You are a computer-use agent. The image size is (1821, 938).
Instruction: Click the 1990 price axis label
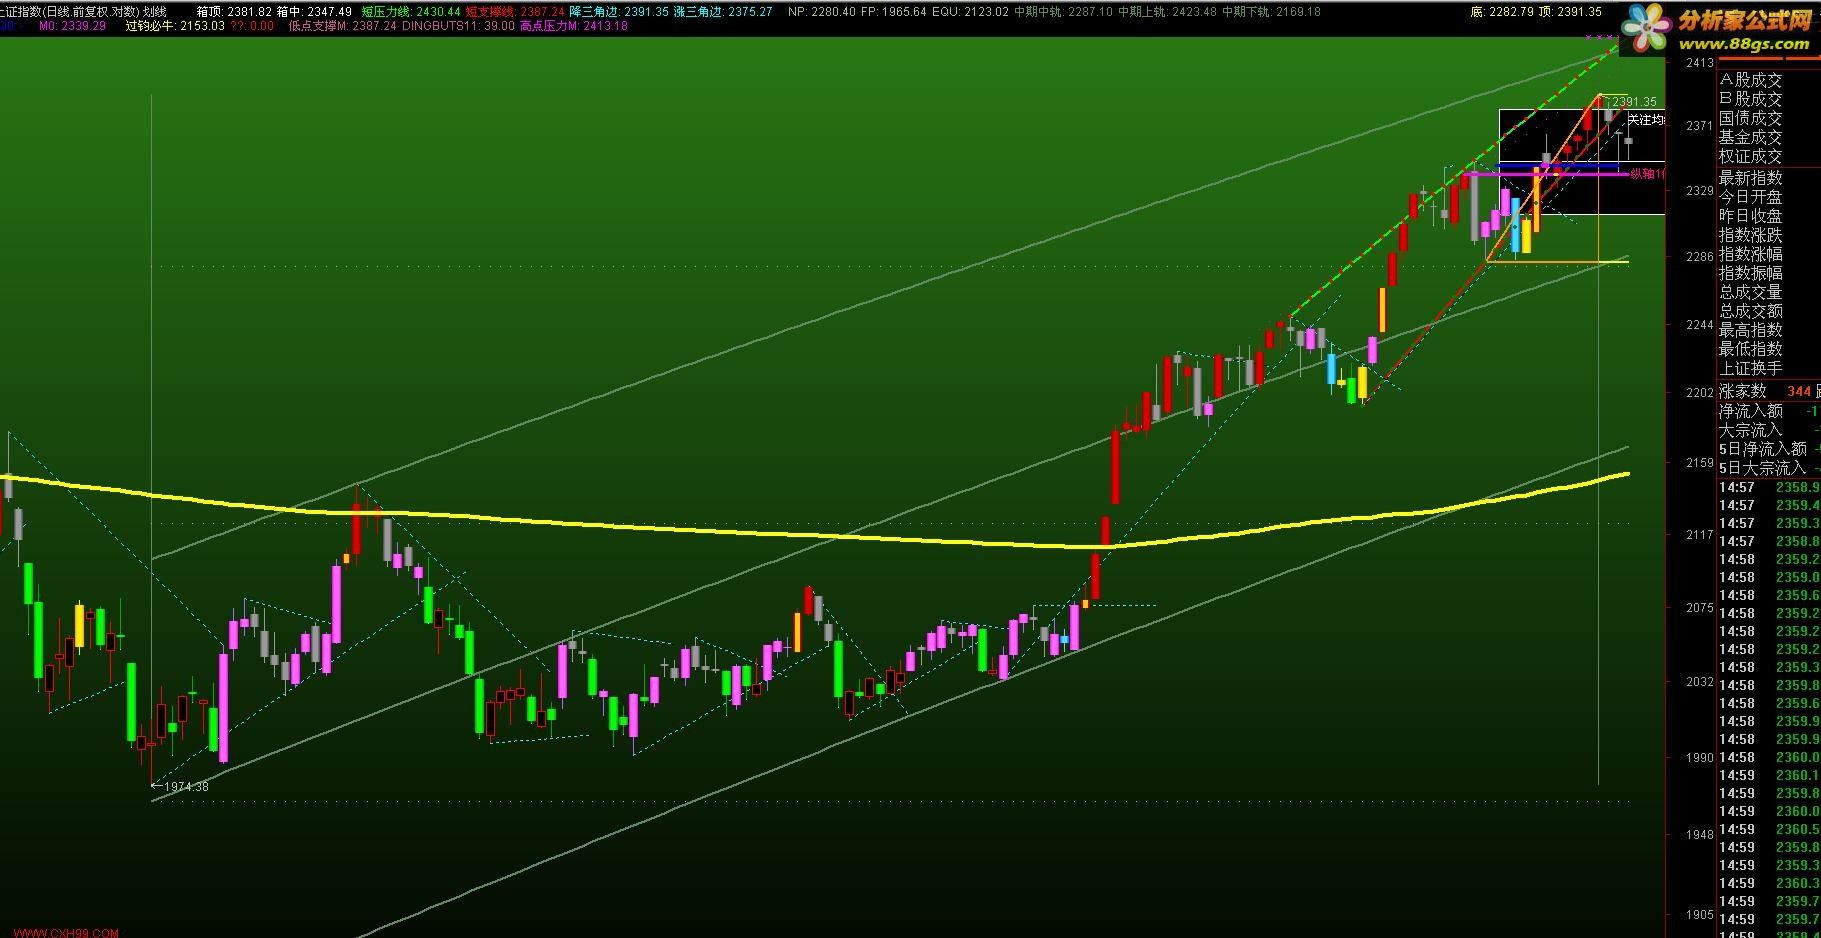click(1699, 758)
